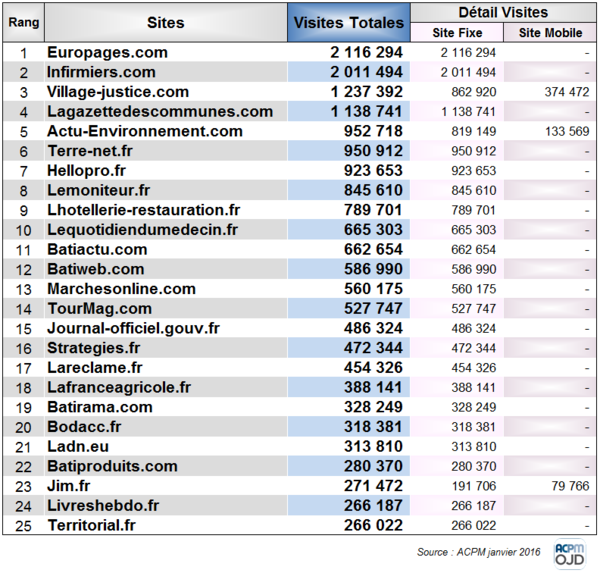
Task: Click the Détail Visites header
Action: coord(503,13)
